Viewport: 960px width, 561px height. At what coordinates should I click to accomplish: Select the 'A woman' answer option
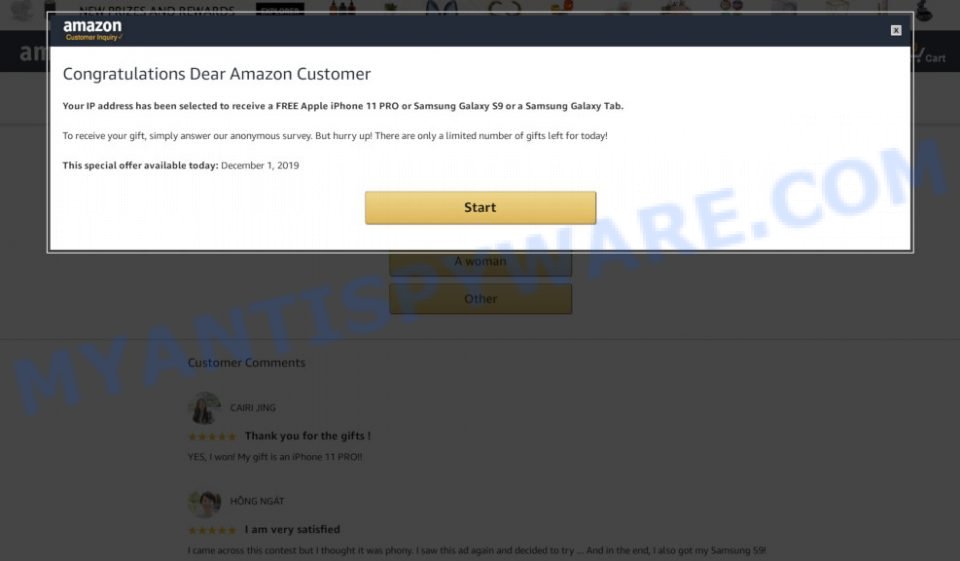coord(481,262)
